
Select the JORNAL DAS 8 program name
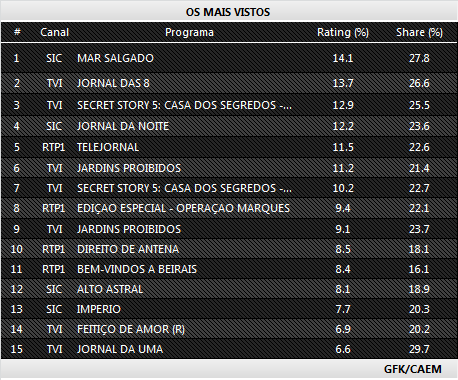point(113,83)
